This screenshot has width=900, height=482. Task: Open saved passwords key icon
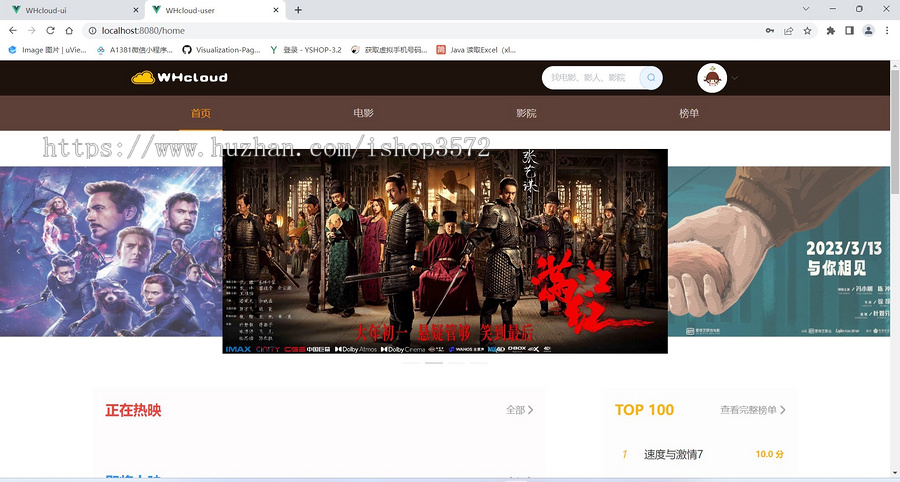tap(770, 30)
